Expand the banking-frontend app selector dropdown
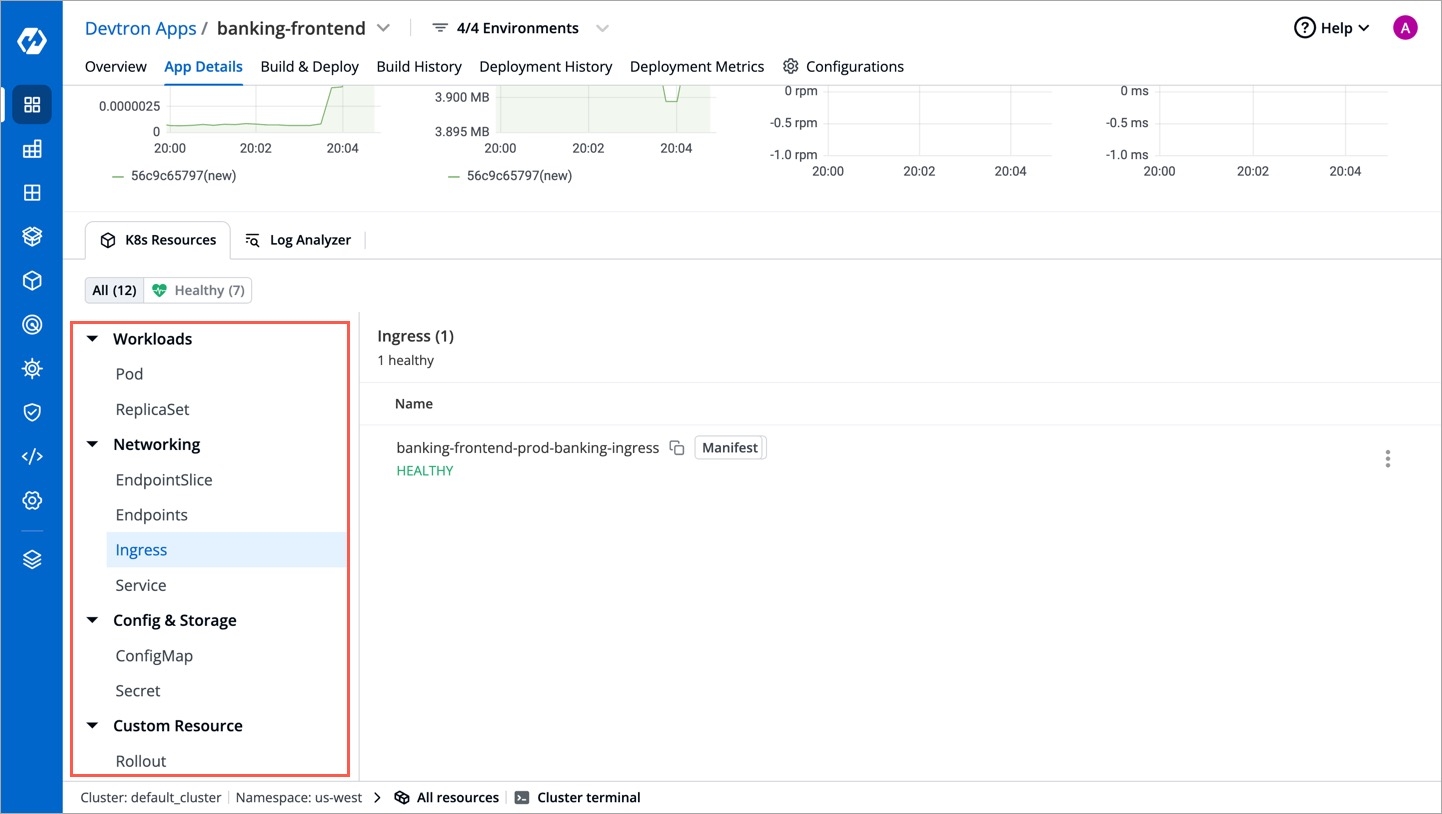This screenshot has width=1442, height=814. click(384, 28)
